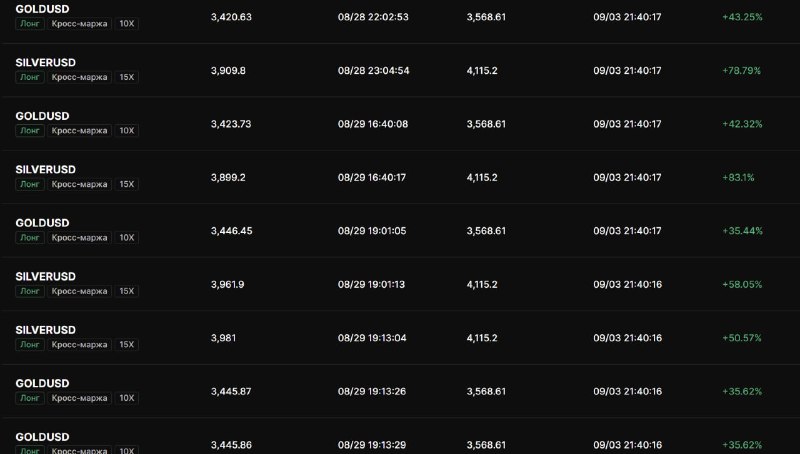Click the 08/29 16:40:17 open timestamp
This screenshot has height=454, width=800.
[372, 178]
